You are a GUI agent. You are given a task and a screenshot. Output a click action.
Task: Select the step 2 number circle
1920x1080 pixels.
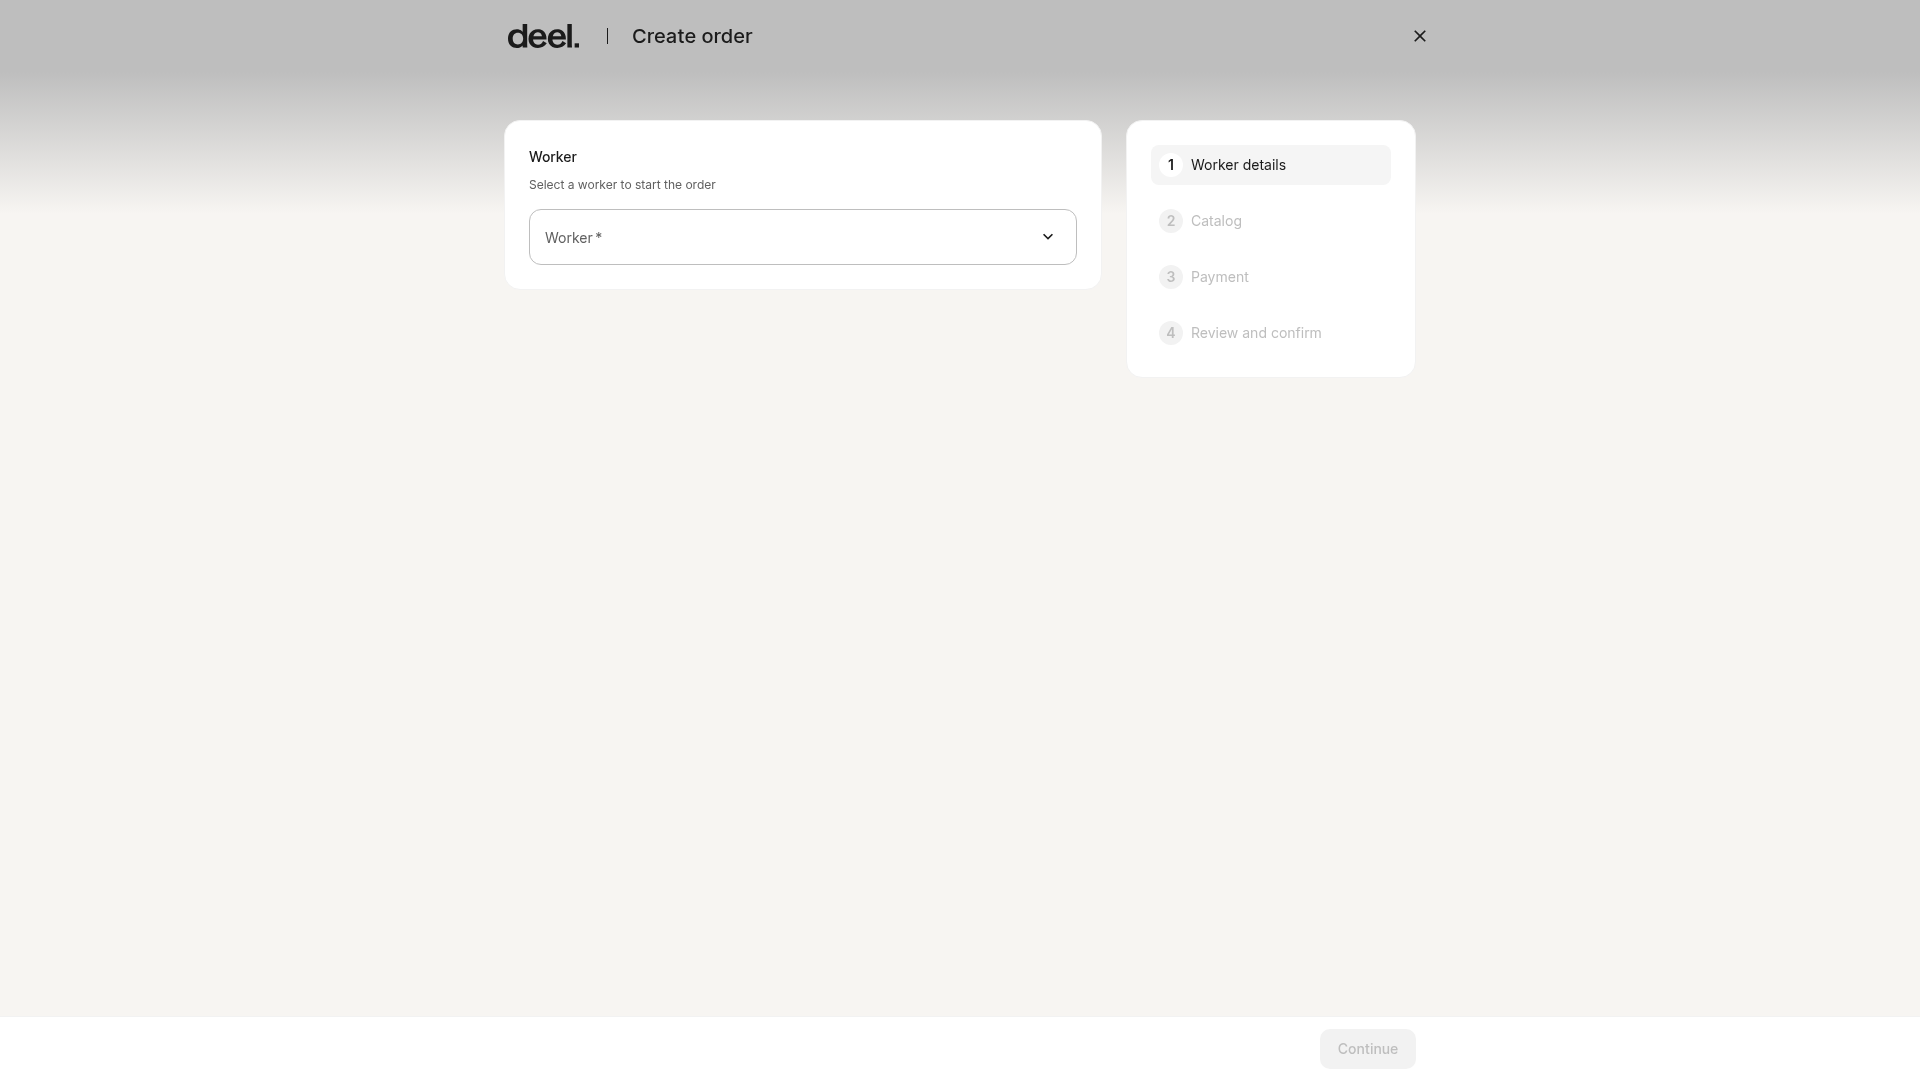point(1170,221)
